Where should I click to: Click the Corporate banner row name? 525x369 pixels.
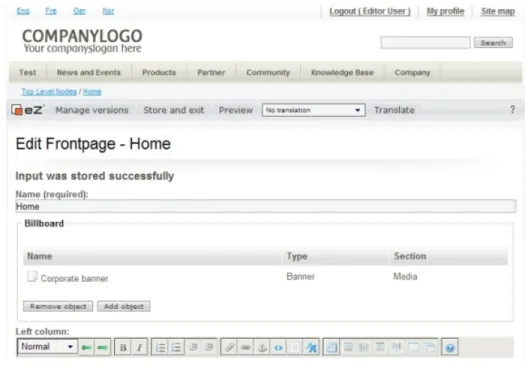click(x=74, y=278)
